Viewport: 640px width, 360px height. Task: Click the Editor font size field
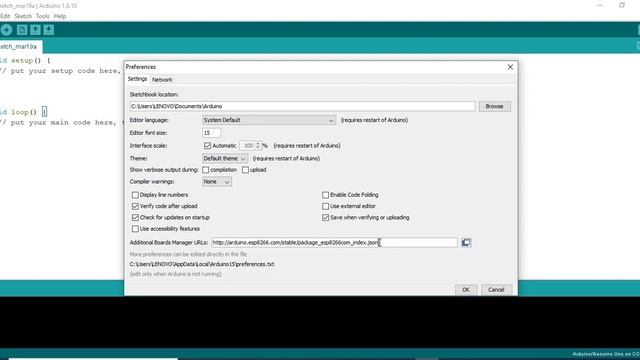pos(211,133)
